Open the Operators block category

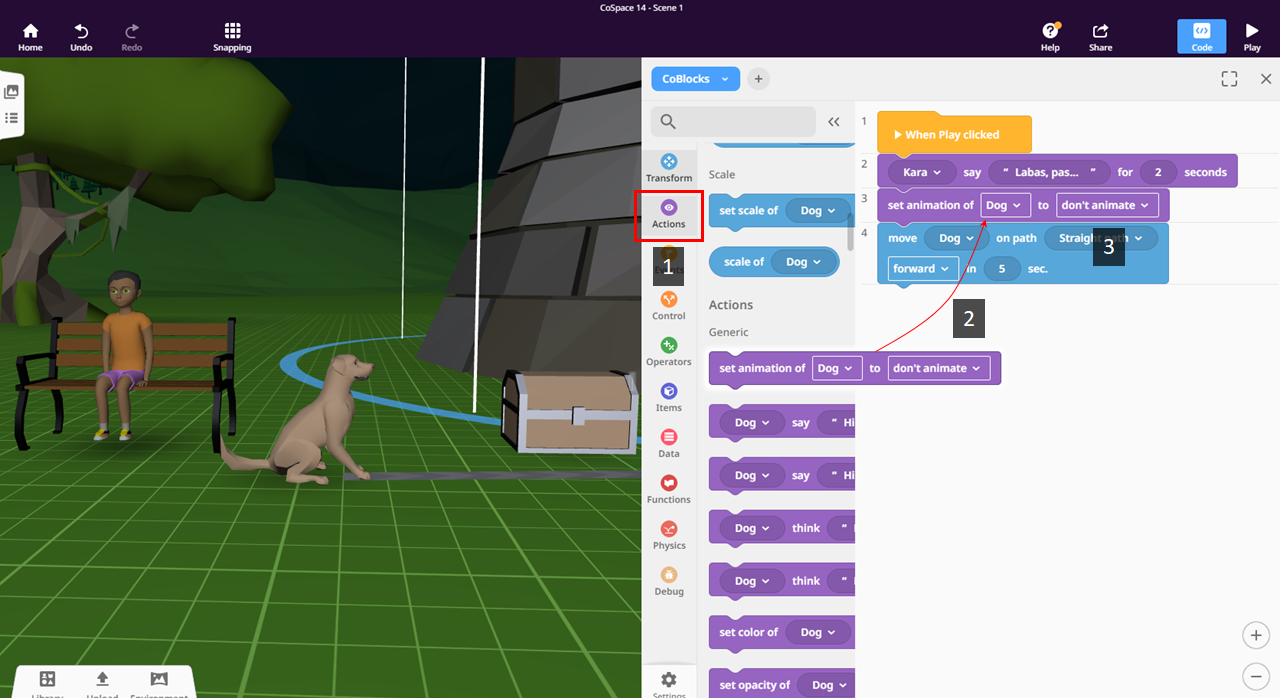click(669, 352)
